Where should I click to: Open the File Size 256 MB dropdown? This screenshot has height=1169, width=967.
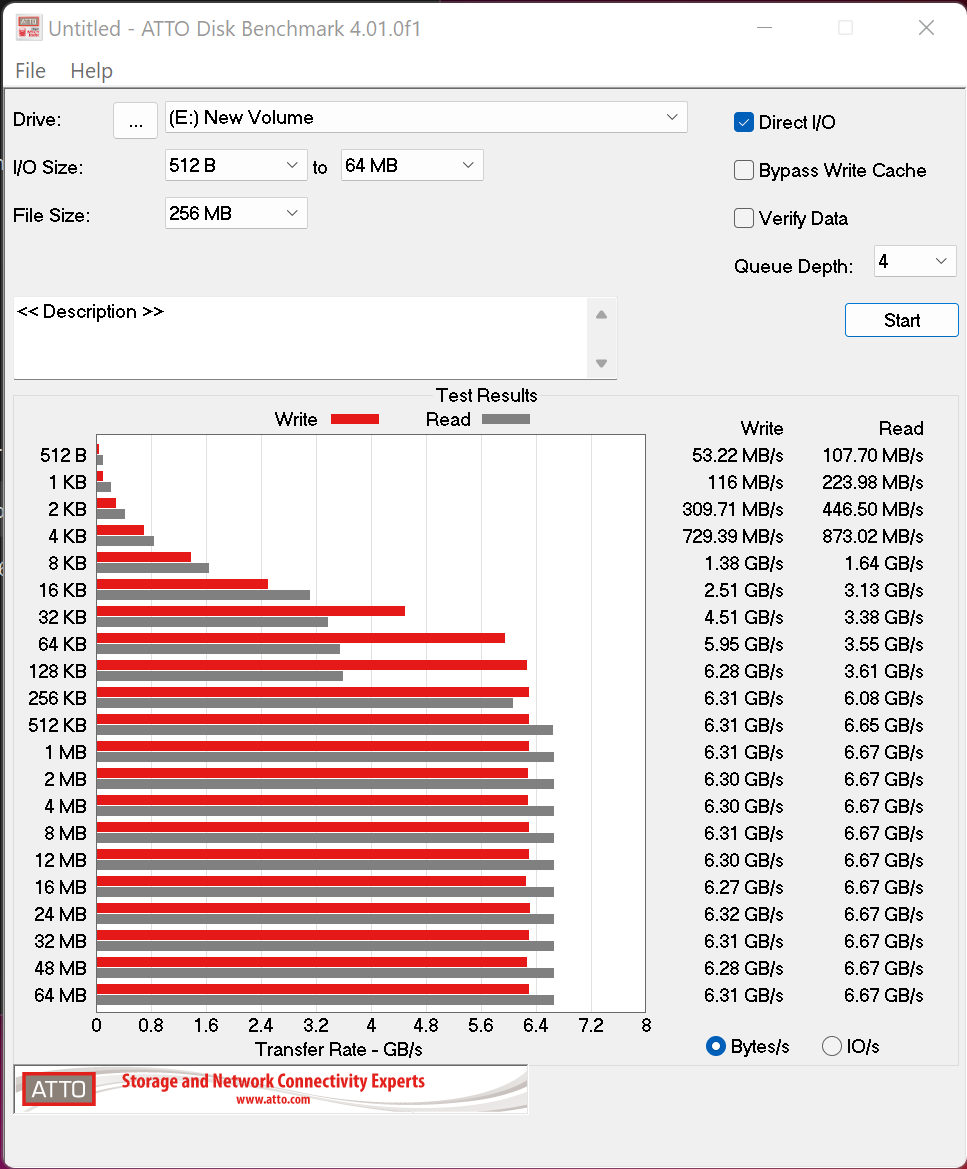point(236,213)
